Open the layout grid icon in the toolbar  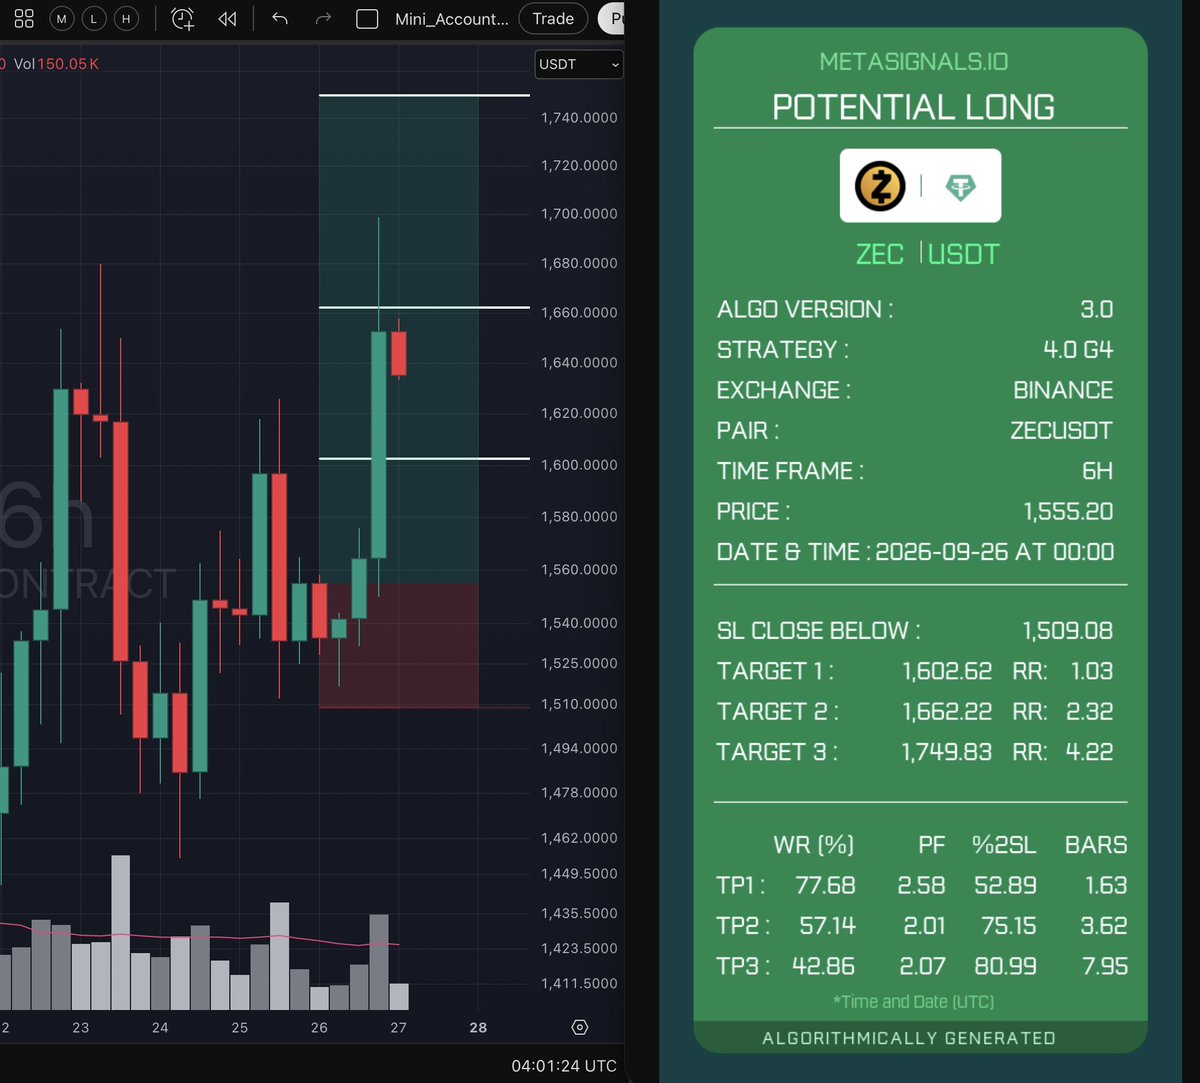pos(24,18)
